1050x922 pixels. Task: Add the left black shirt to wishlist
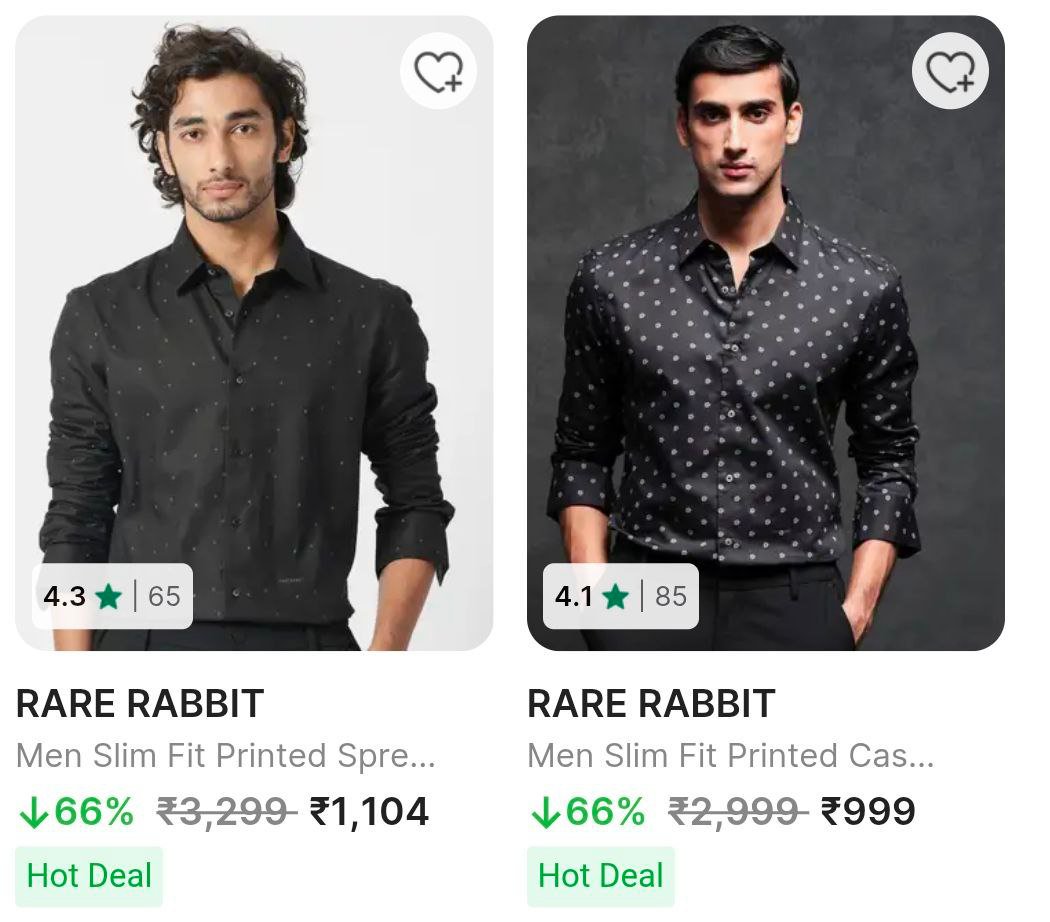click(x=438, y=72)
